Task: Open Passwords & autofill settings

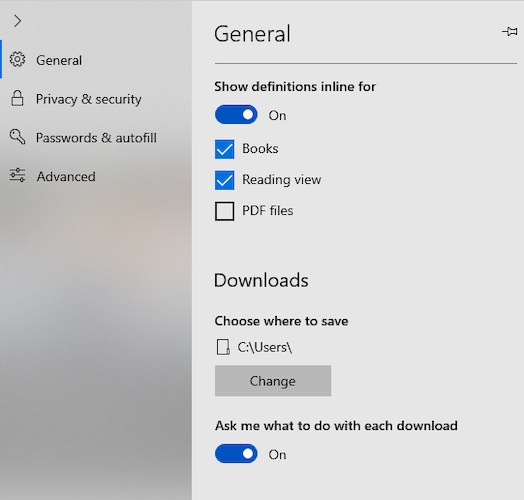Action: [x=96, y=138]
